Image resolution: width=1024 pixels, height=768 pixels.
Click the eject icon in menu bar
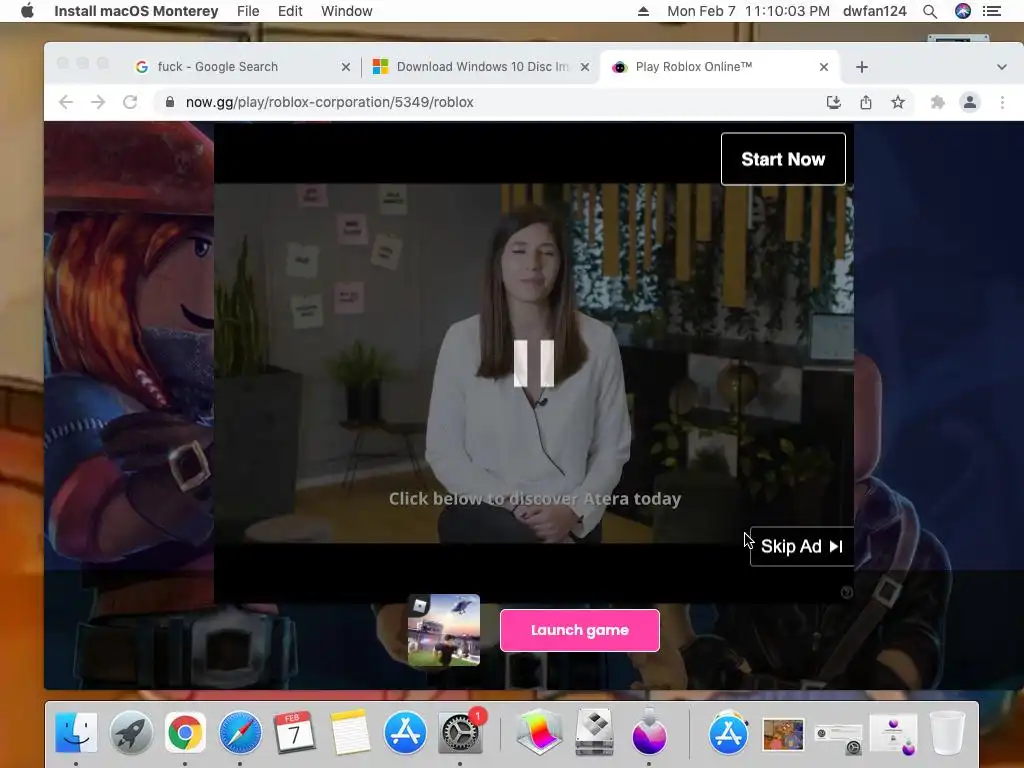click(643, 11)
